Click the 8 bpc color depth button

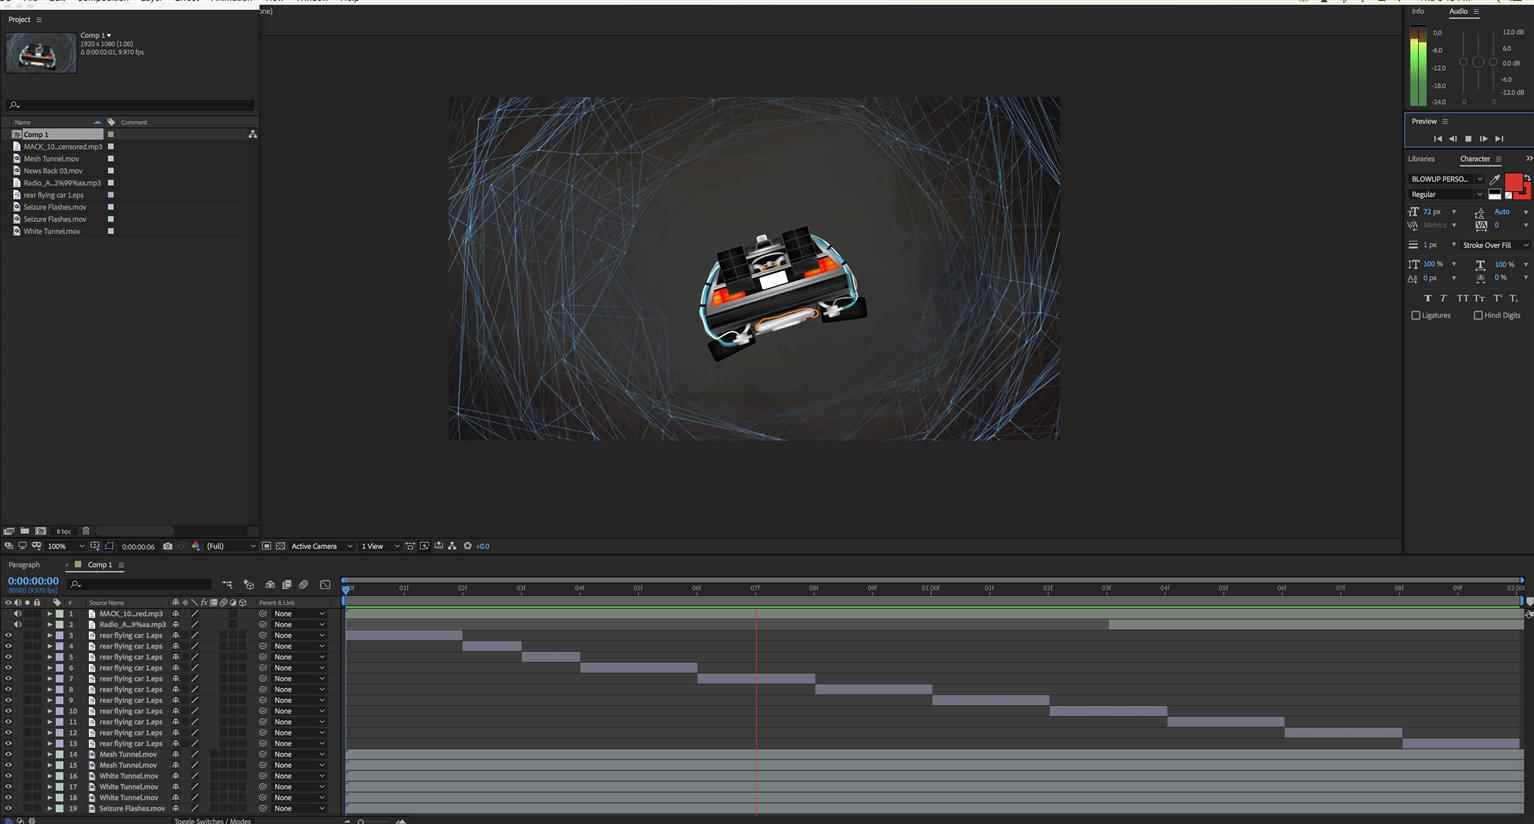tap(64, 531)
